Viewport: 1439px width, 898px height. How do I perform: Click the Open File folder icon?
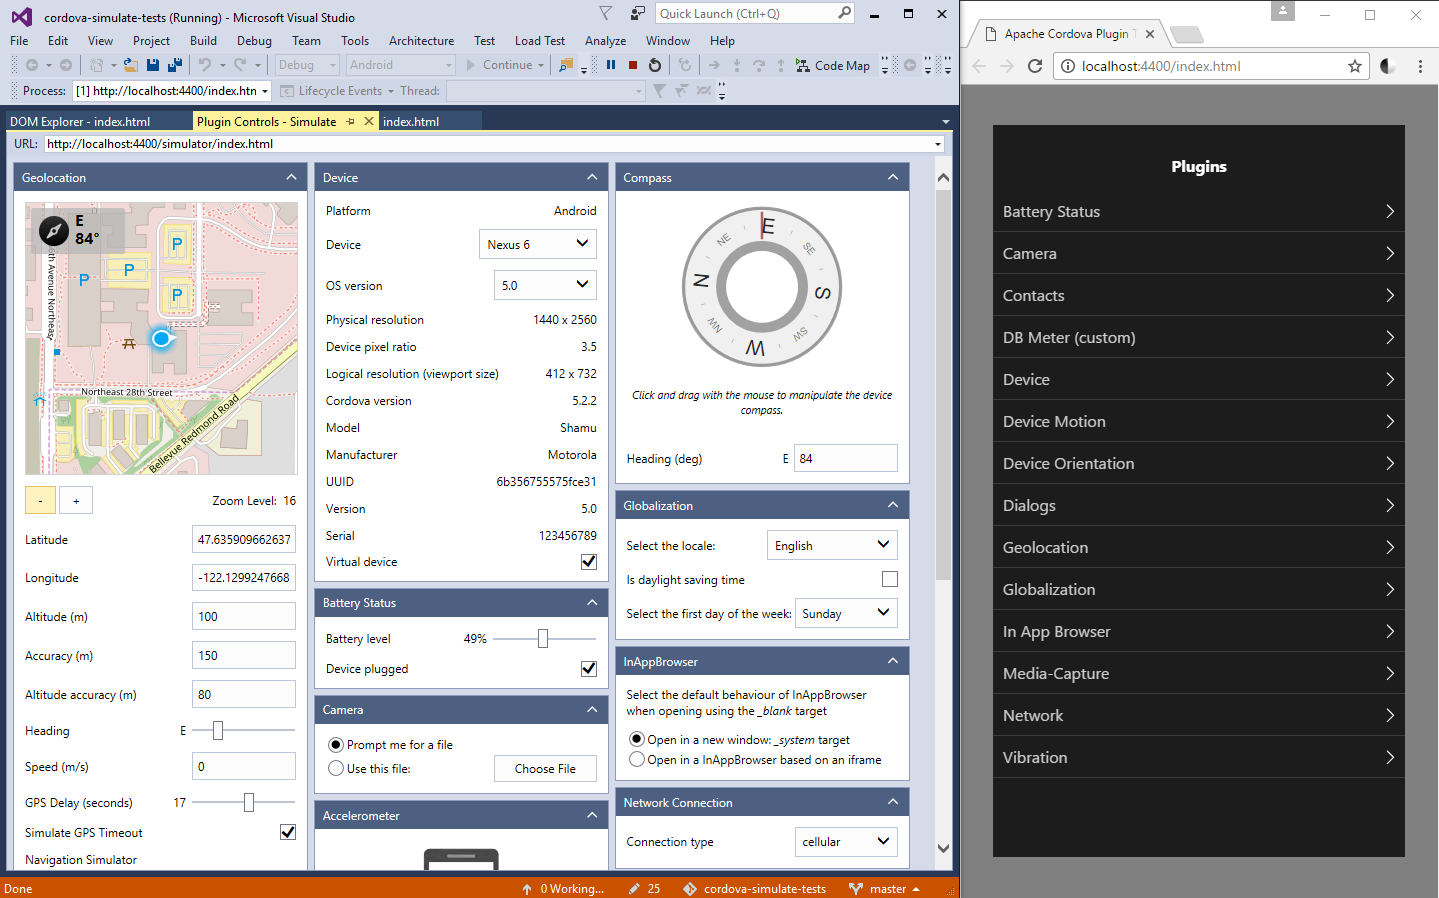(x=130, y=65)
